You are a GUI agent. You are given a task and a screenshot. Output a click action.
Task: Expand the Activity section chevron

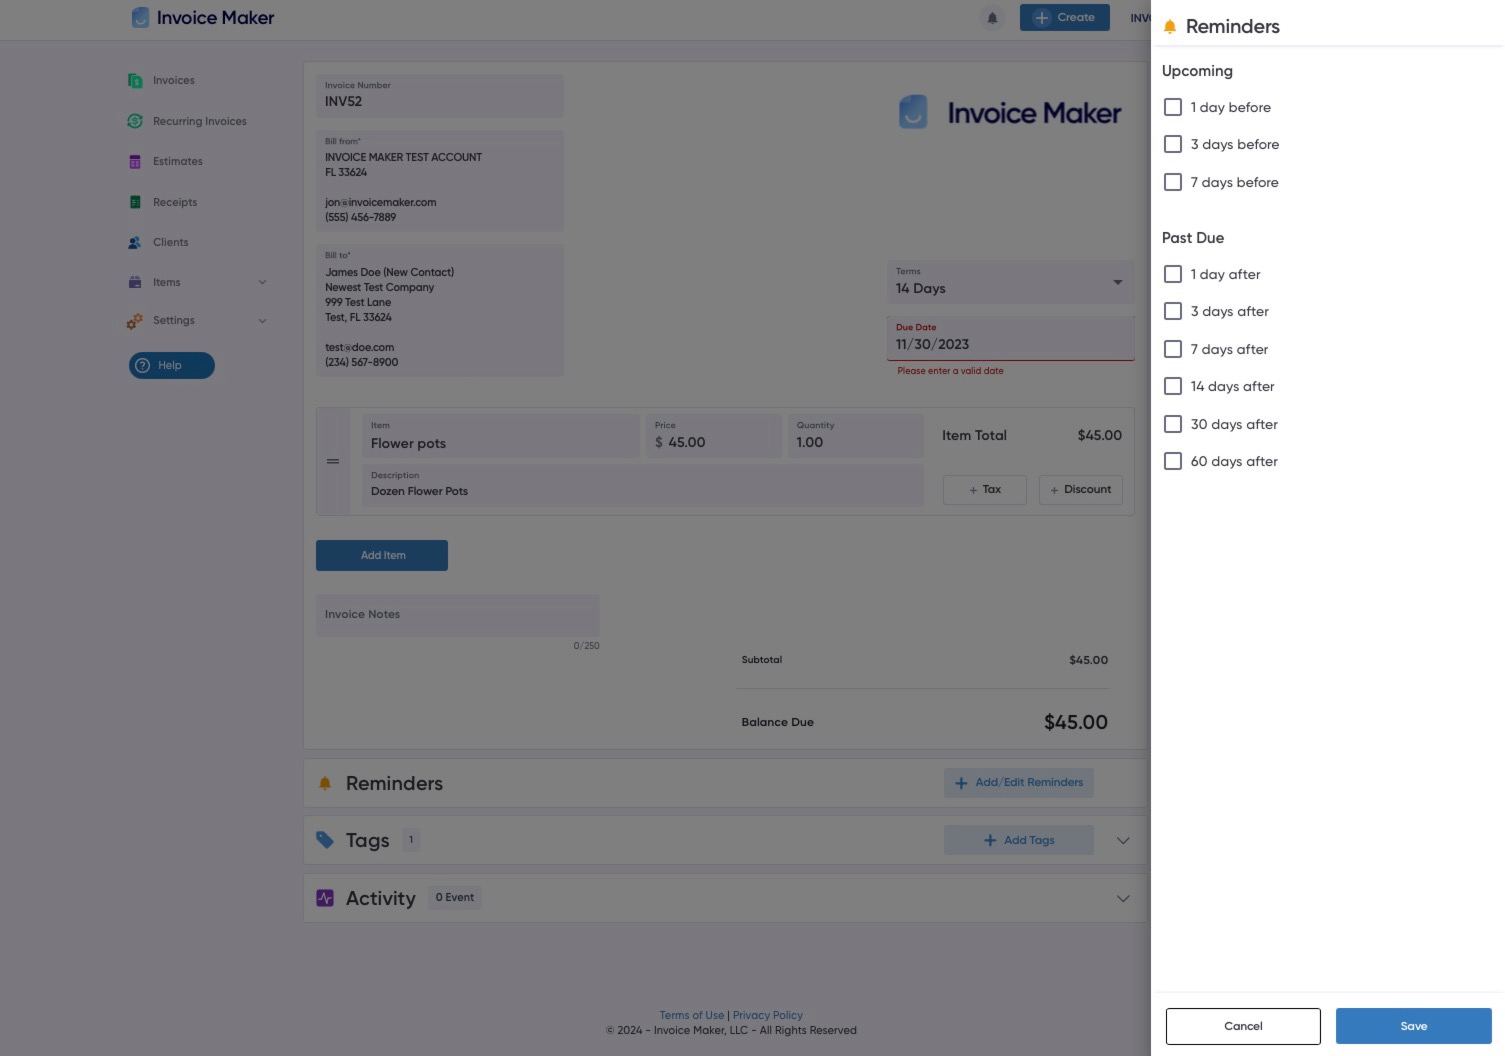point(1123,899)
